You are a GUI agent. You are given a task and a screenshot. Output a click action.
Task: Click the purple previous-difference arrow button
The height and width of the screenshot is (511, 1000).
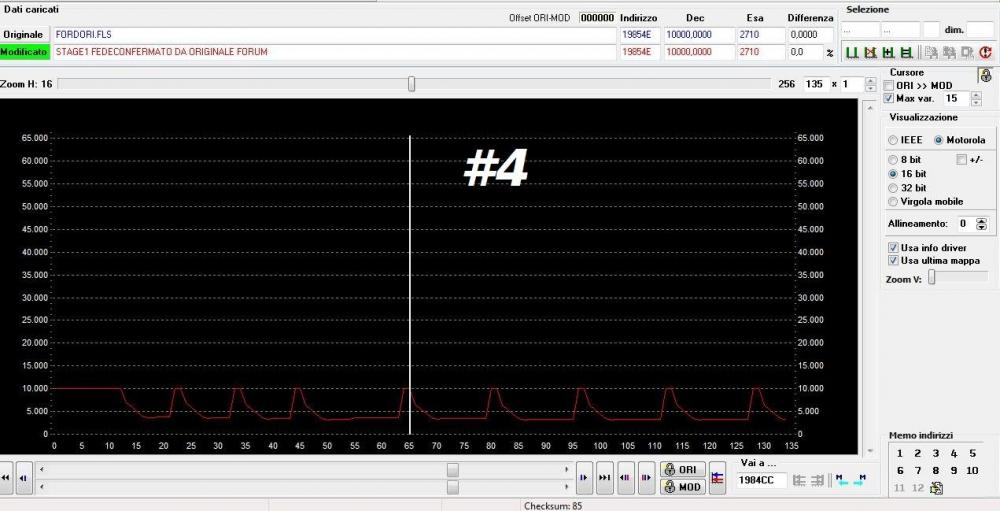click(625, 477)
